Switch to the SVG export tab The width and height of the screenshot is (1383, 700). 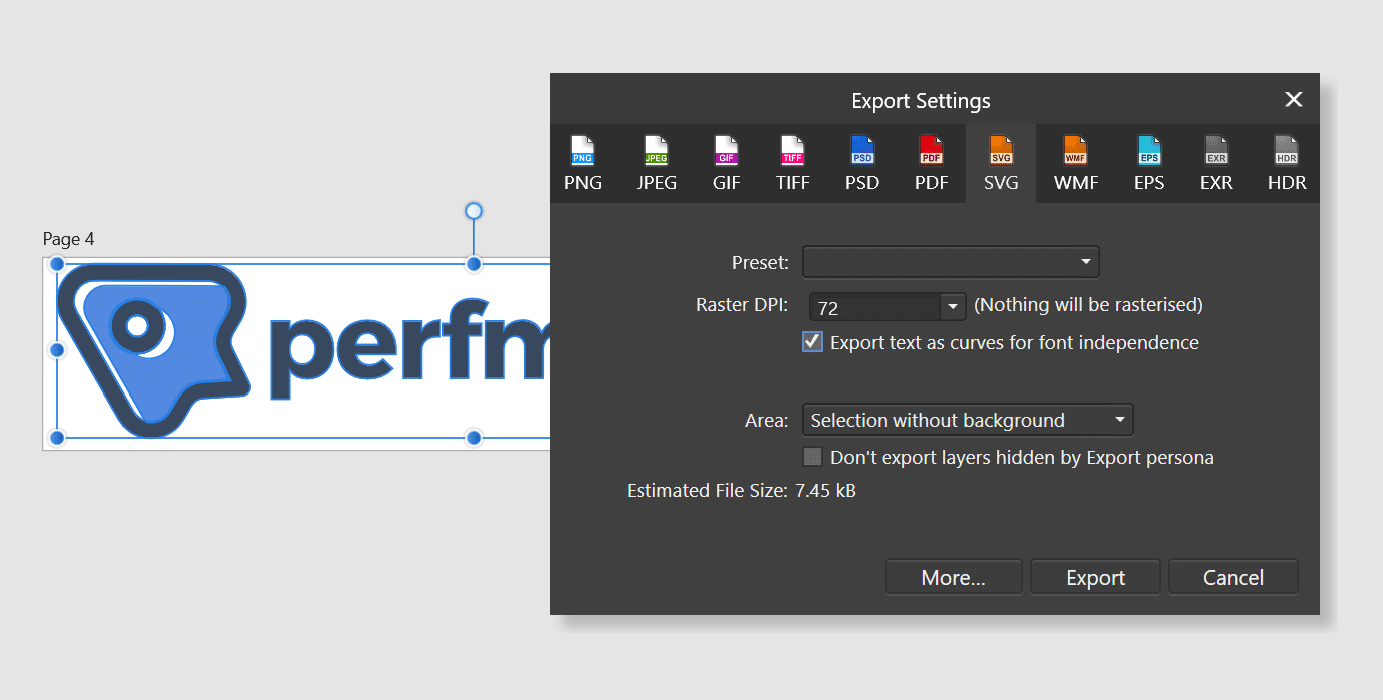click(1000, 163)
